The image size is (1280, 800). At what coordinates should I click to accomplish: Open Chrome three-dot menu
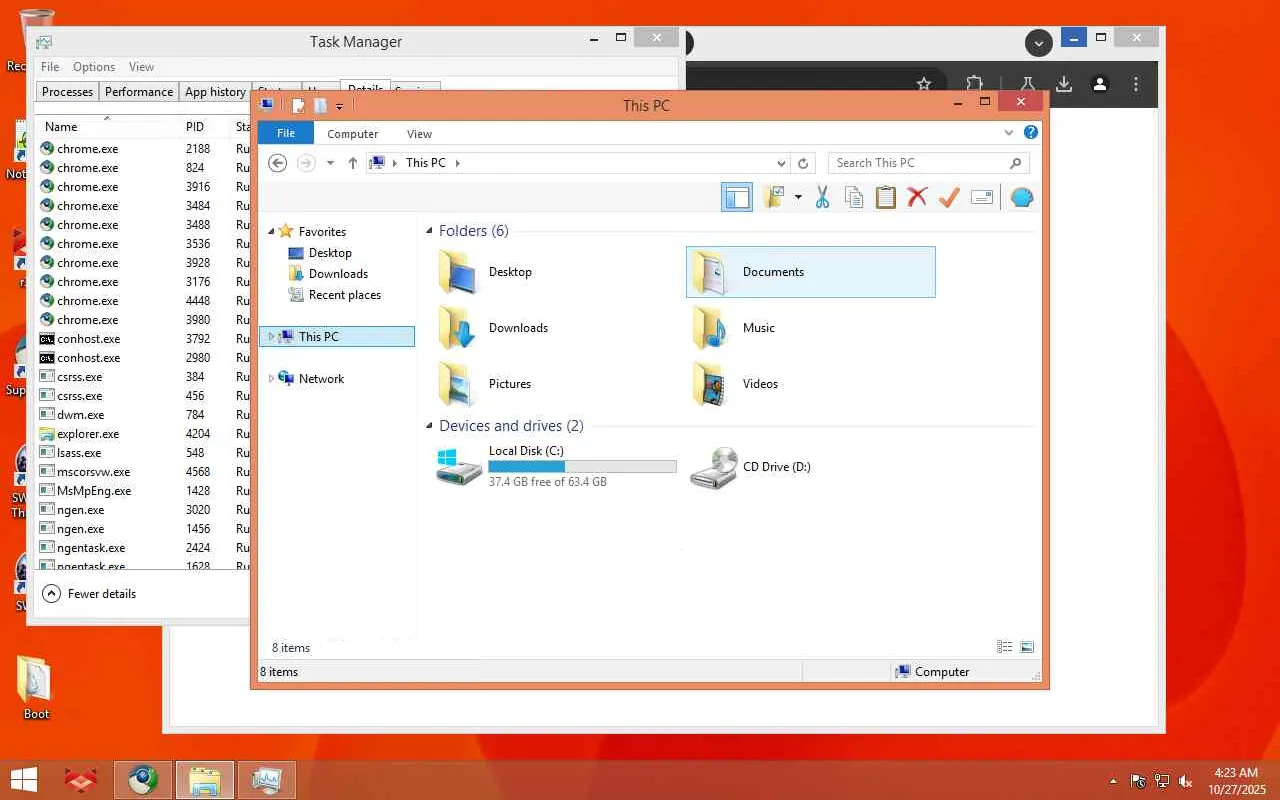1136,84
